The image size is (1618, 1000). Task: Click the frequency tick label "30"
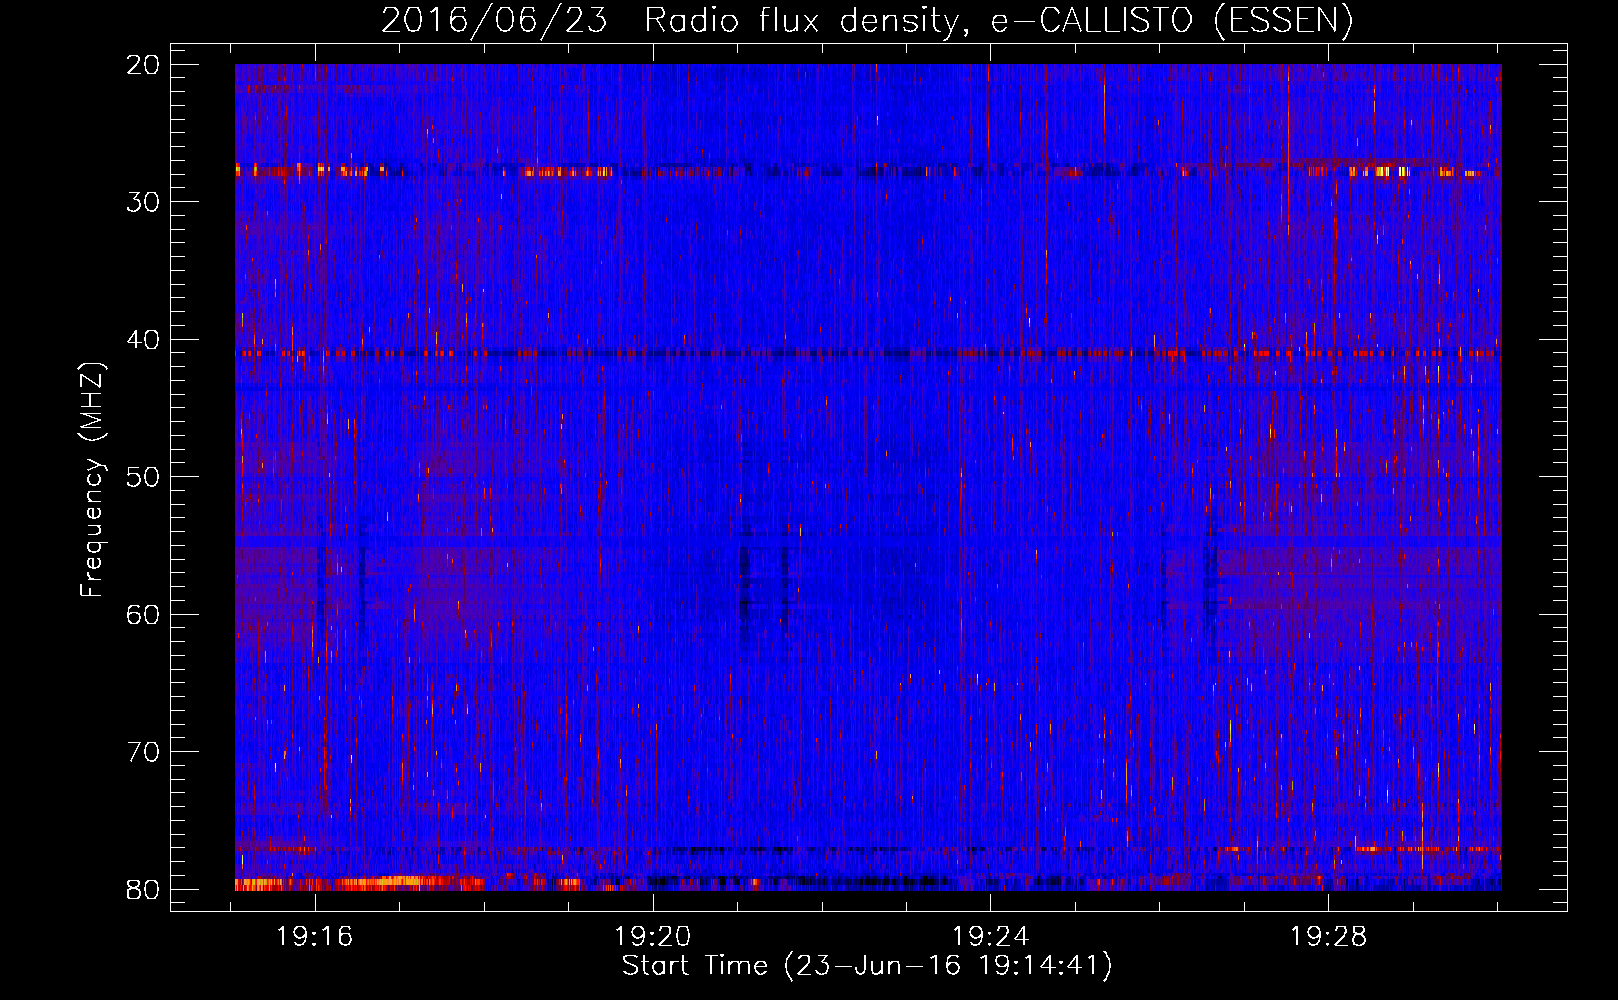[144, 202]
